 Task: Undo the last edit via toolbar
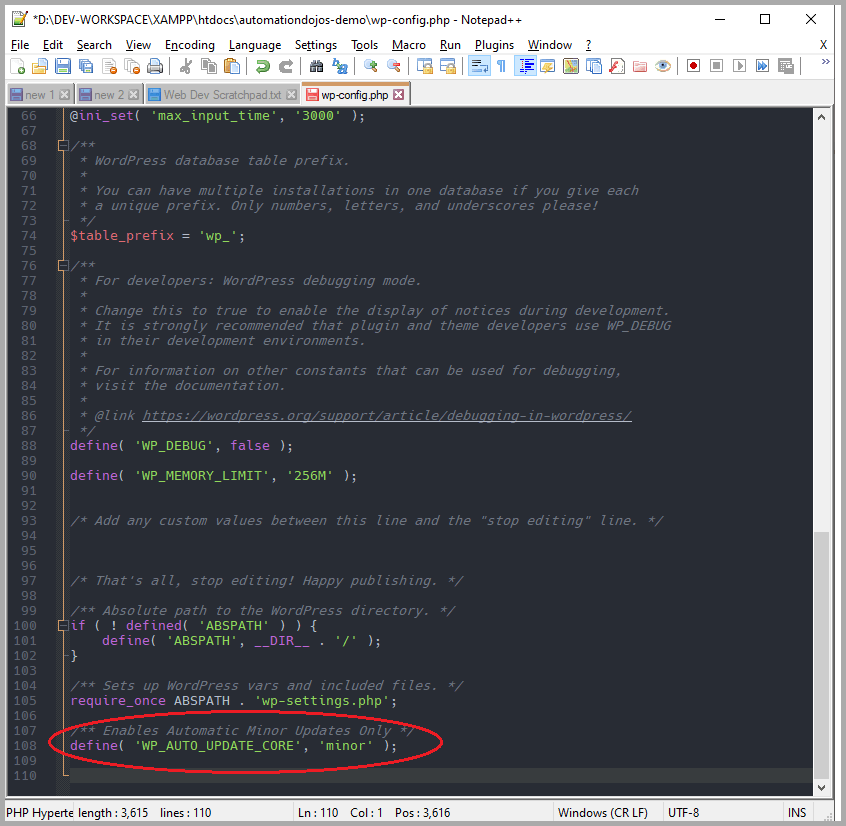(x=262, y=66)
